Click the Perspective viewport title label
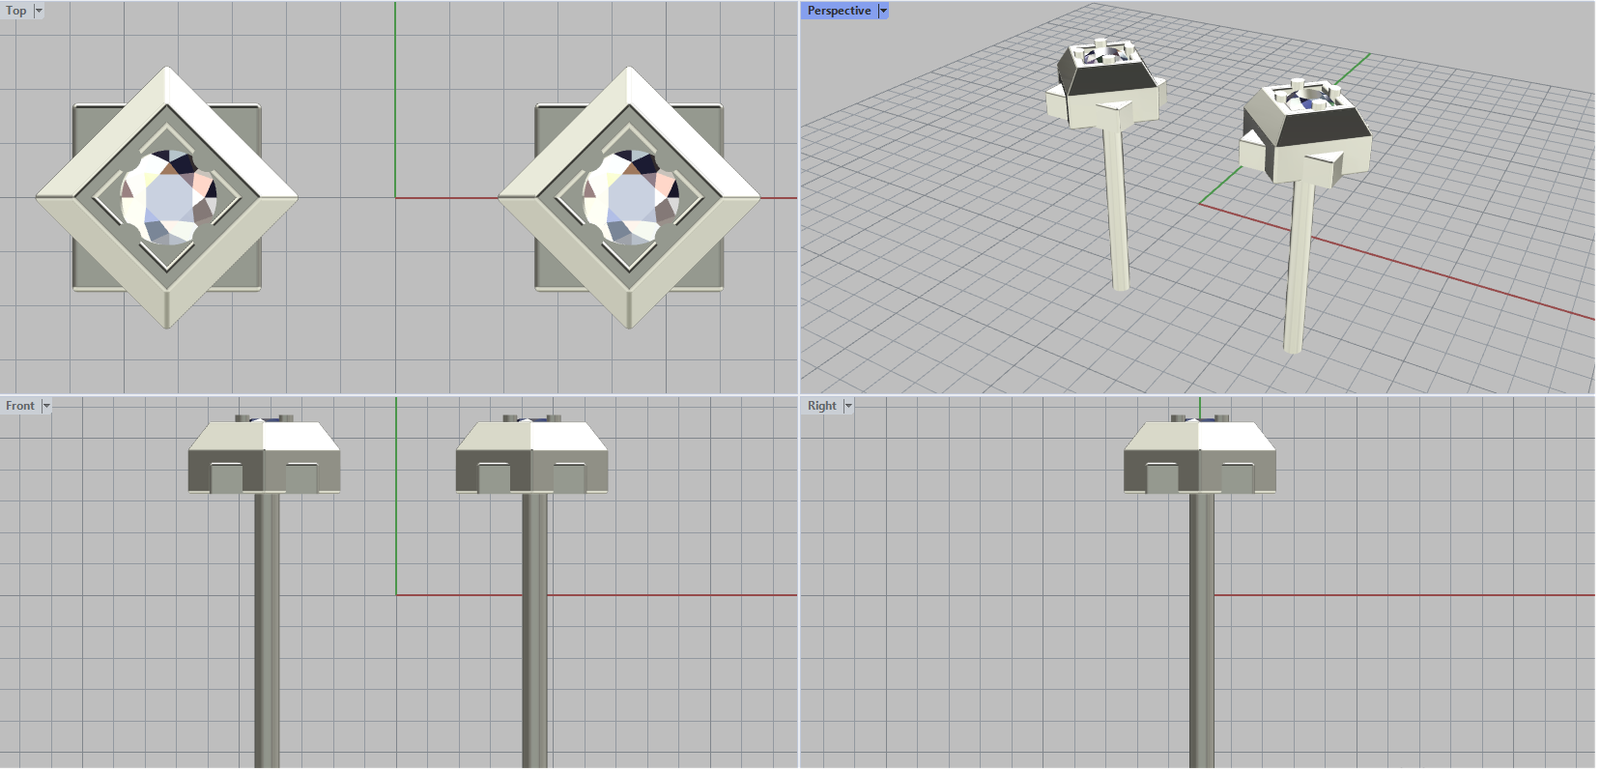The image size is (1600, 772). 838,11
